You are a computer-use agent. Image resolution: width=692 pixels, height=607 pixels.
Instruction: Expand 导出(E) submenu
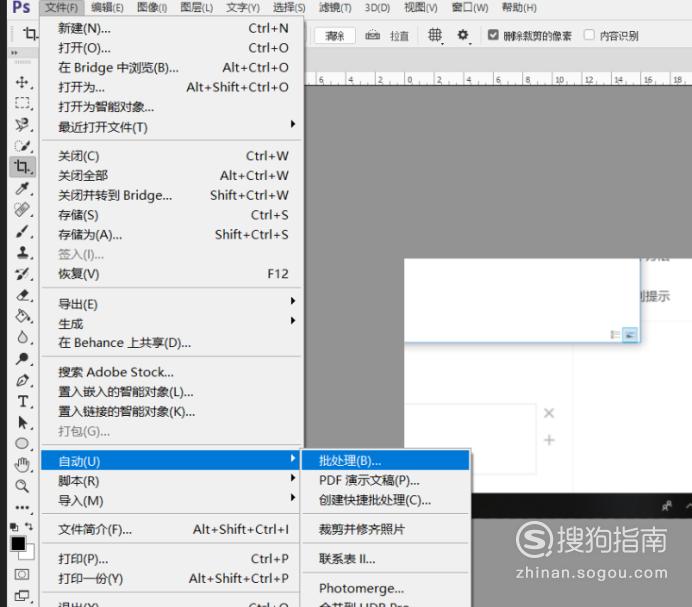click(293, 301)
